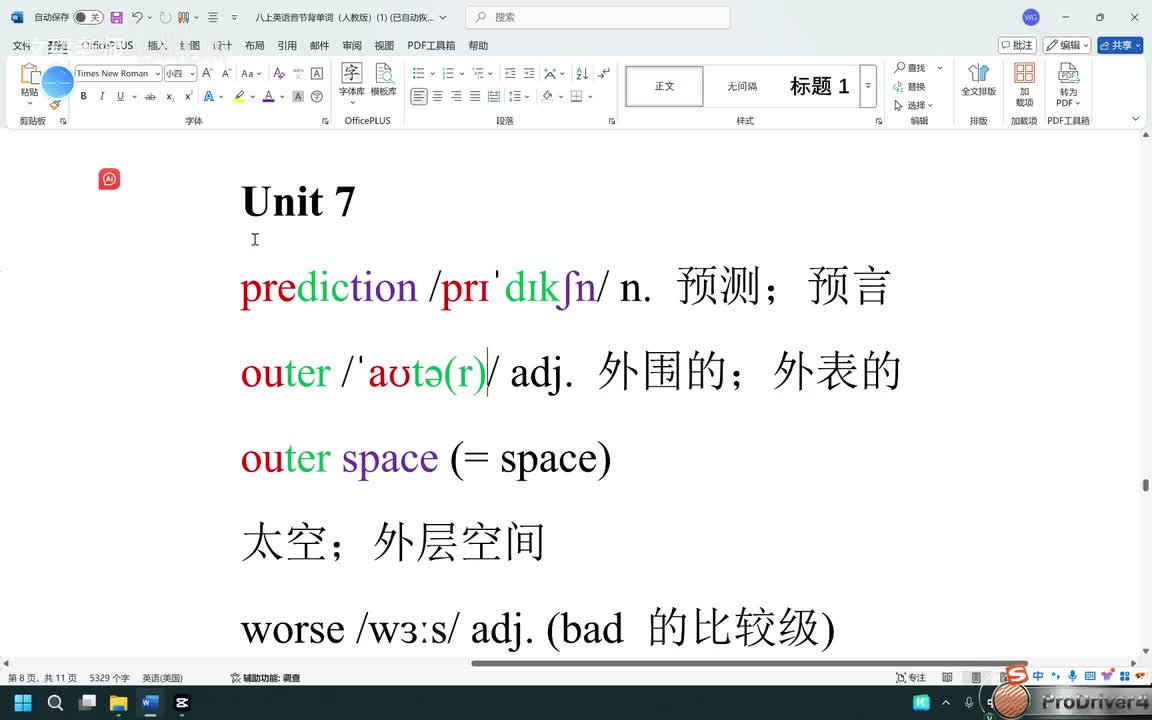This screenshot has height=720, width=1152.
Task: Click the horizontal scrollbar at the bottom
Action: point(749,663)
